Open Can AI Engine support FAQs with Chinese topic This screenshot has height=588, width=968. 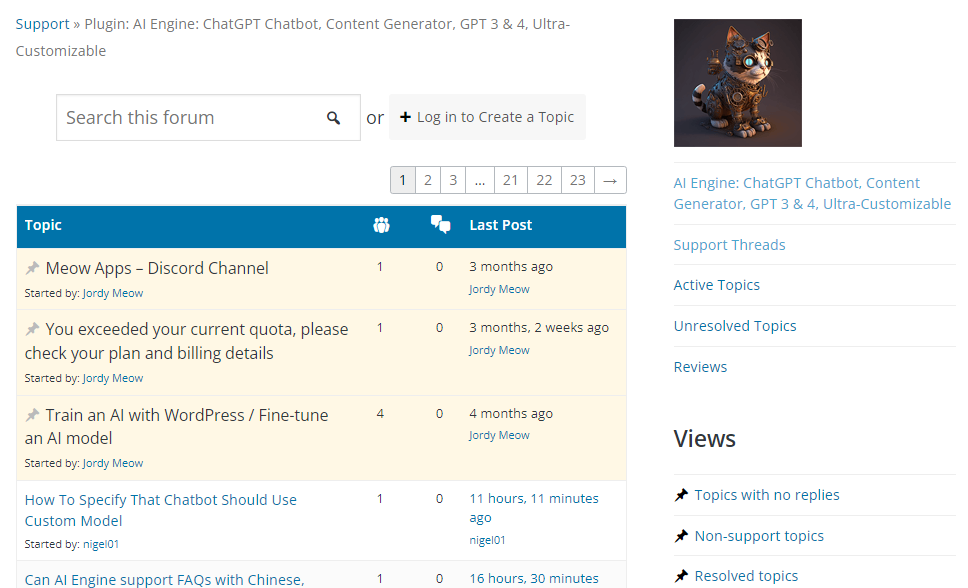(164, 579)
